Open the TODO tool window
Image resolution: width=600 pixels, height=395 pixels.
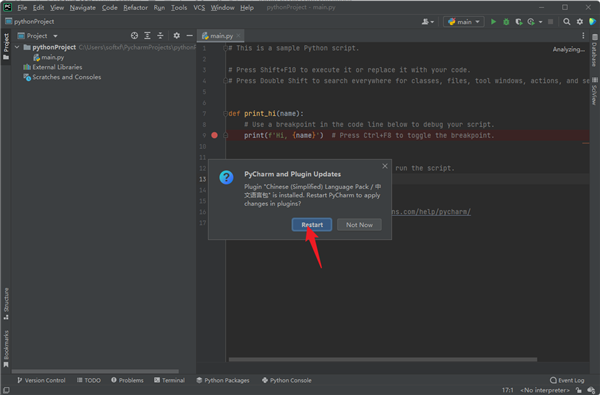click(89, 380)
